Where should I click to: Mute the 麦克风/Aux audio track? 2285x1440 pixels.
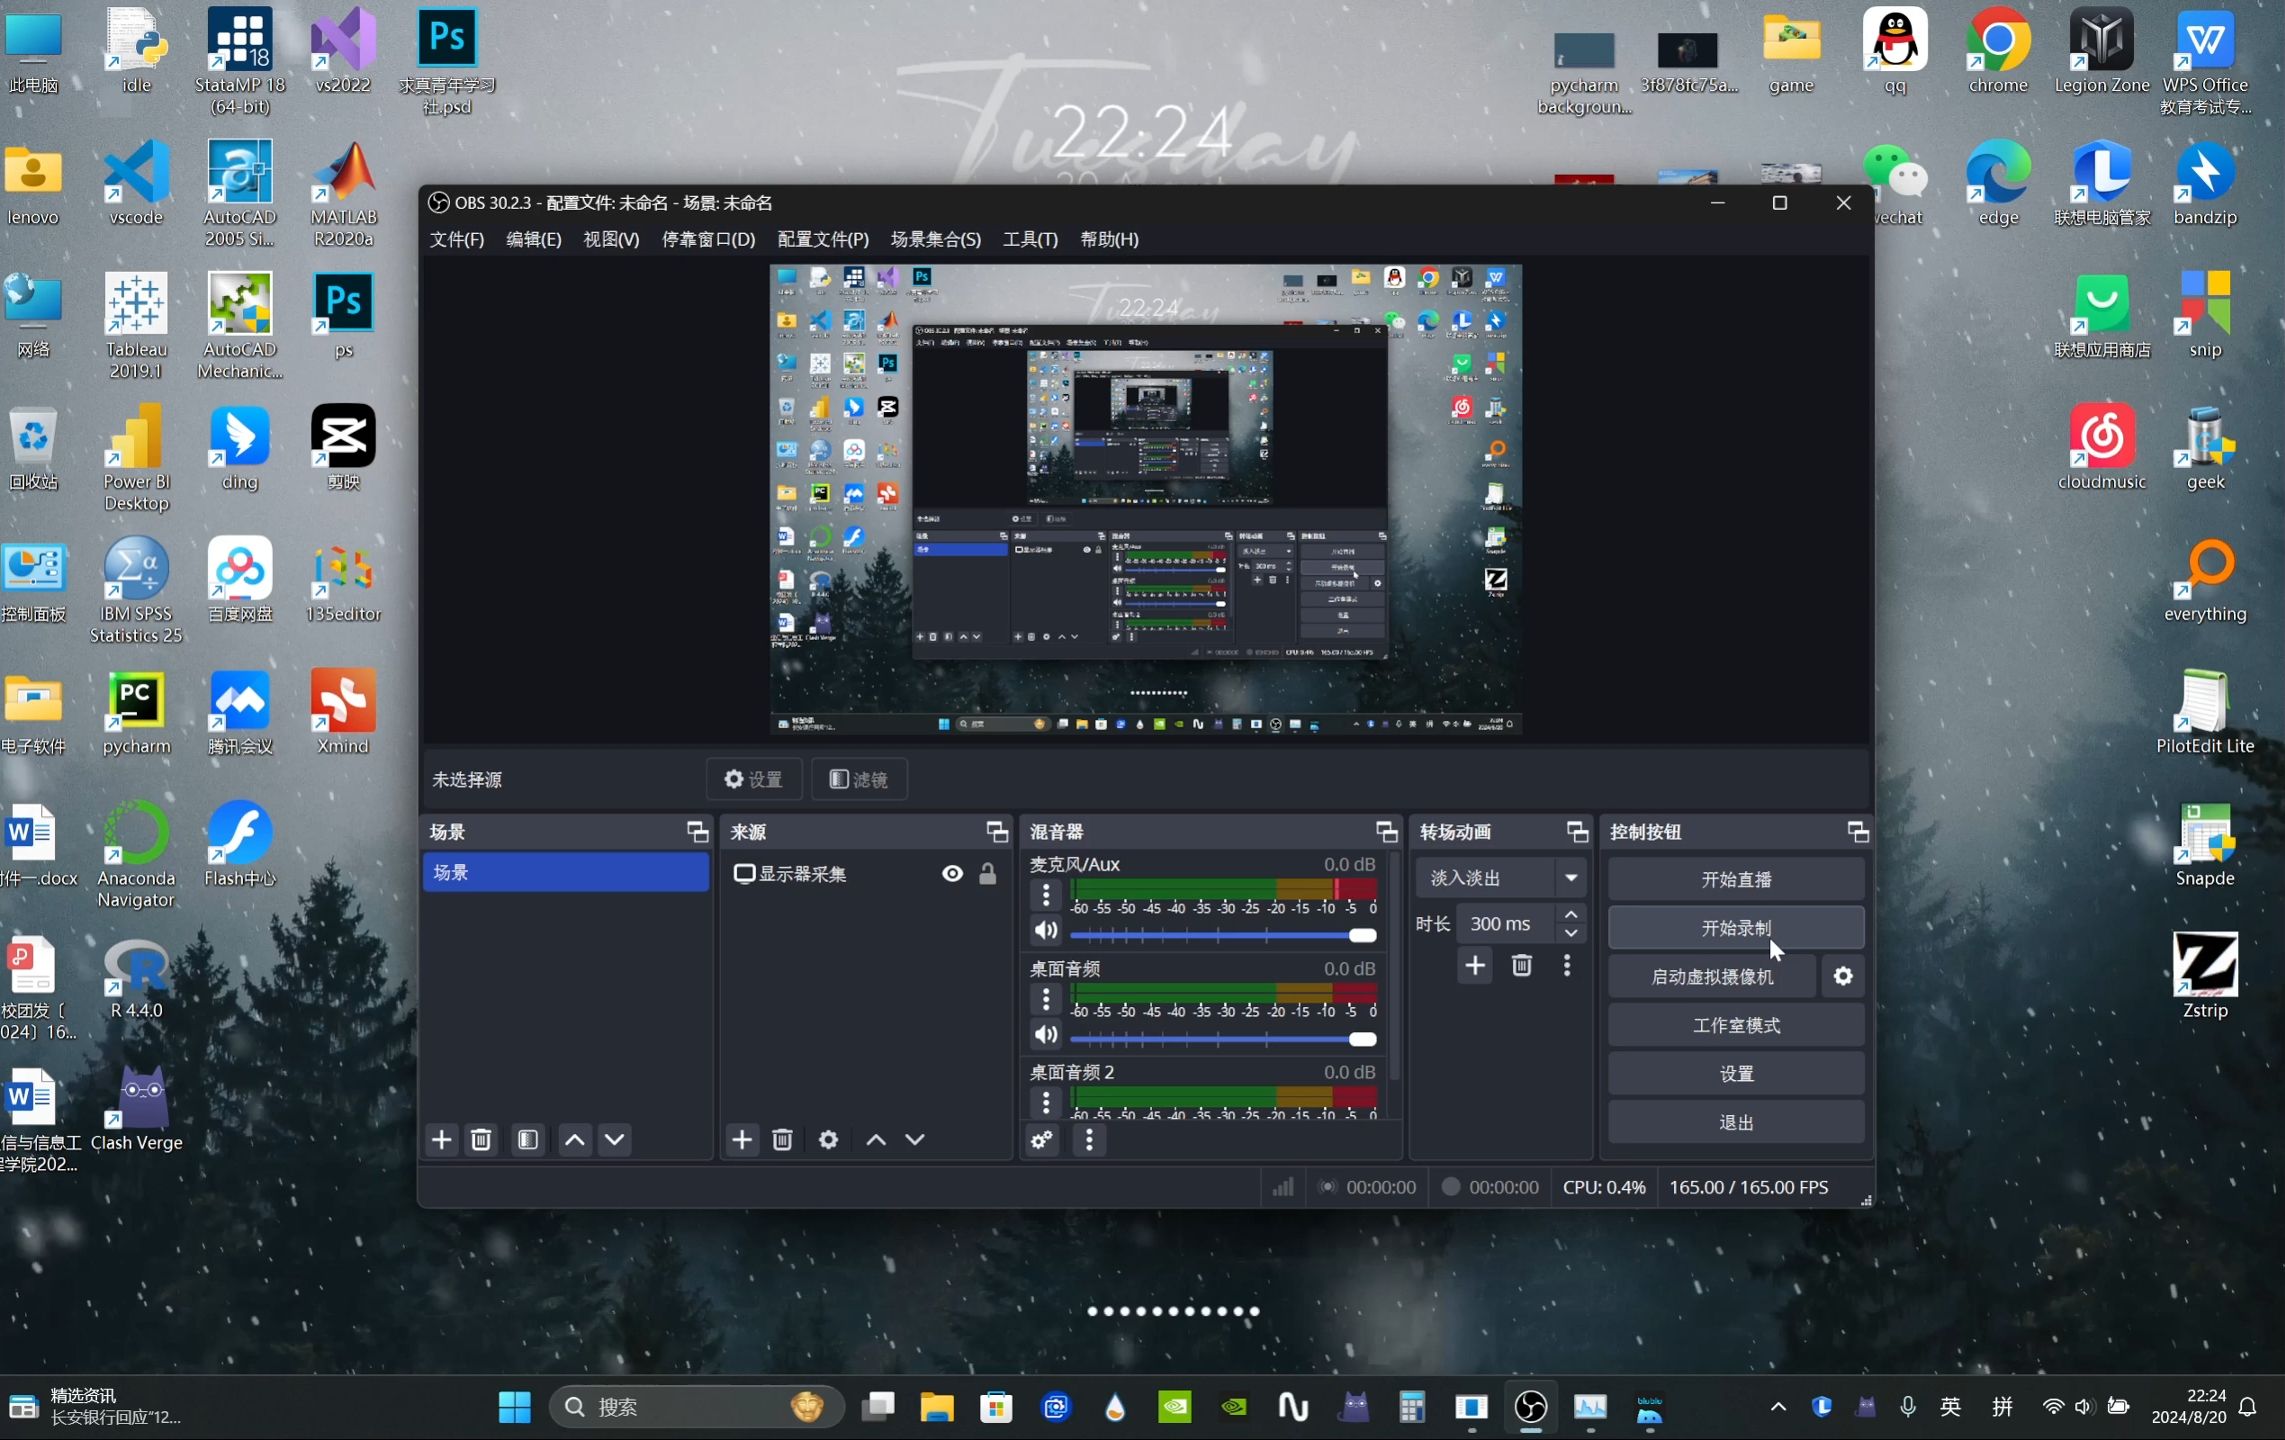point(1045,932)
